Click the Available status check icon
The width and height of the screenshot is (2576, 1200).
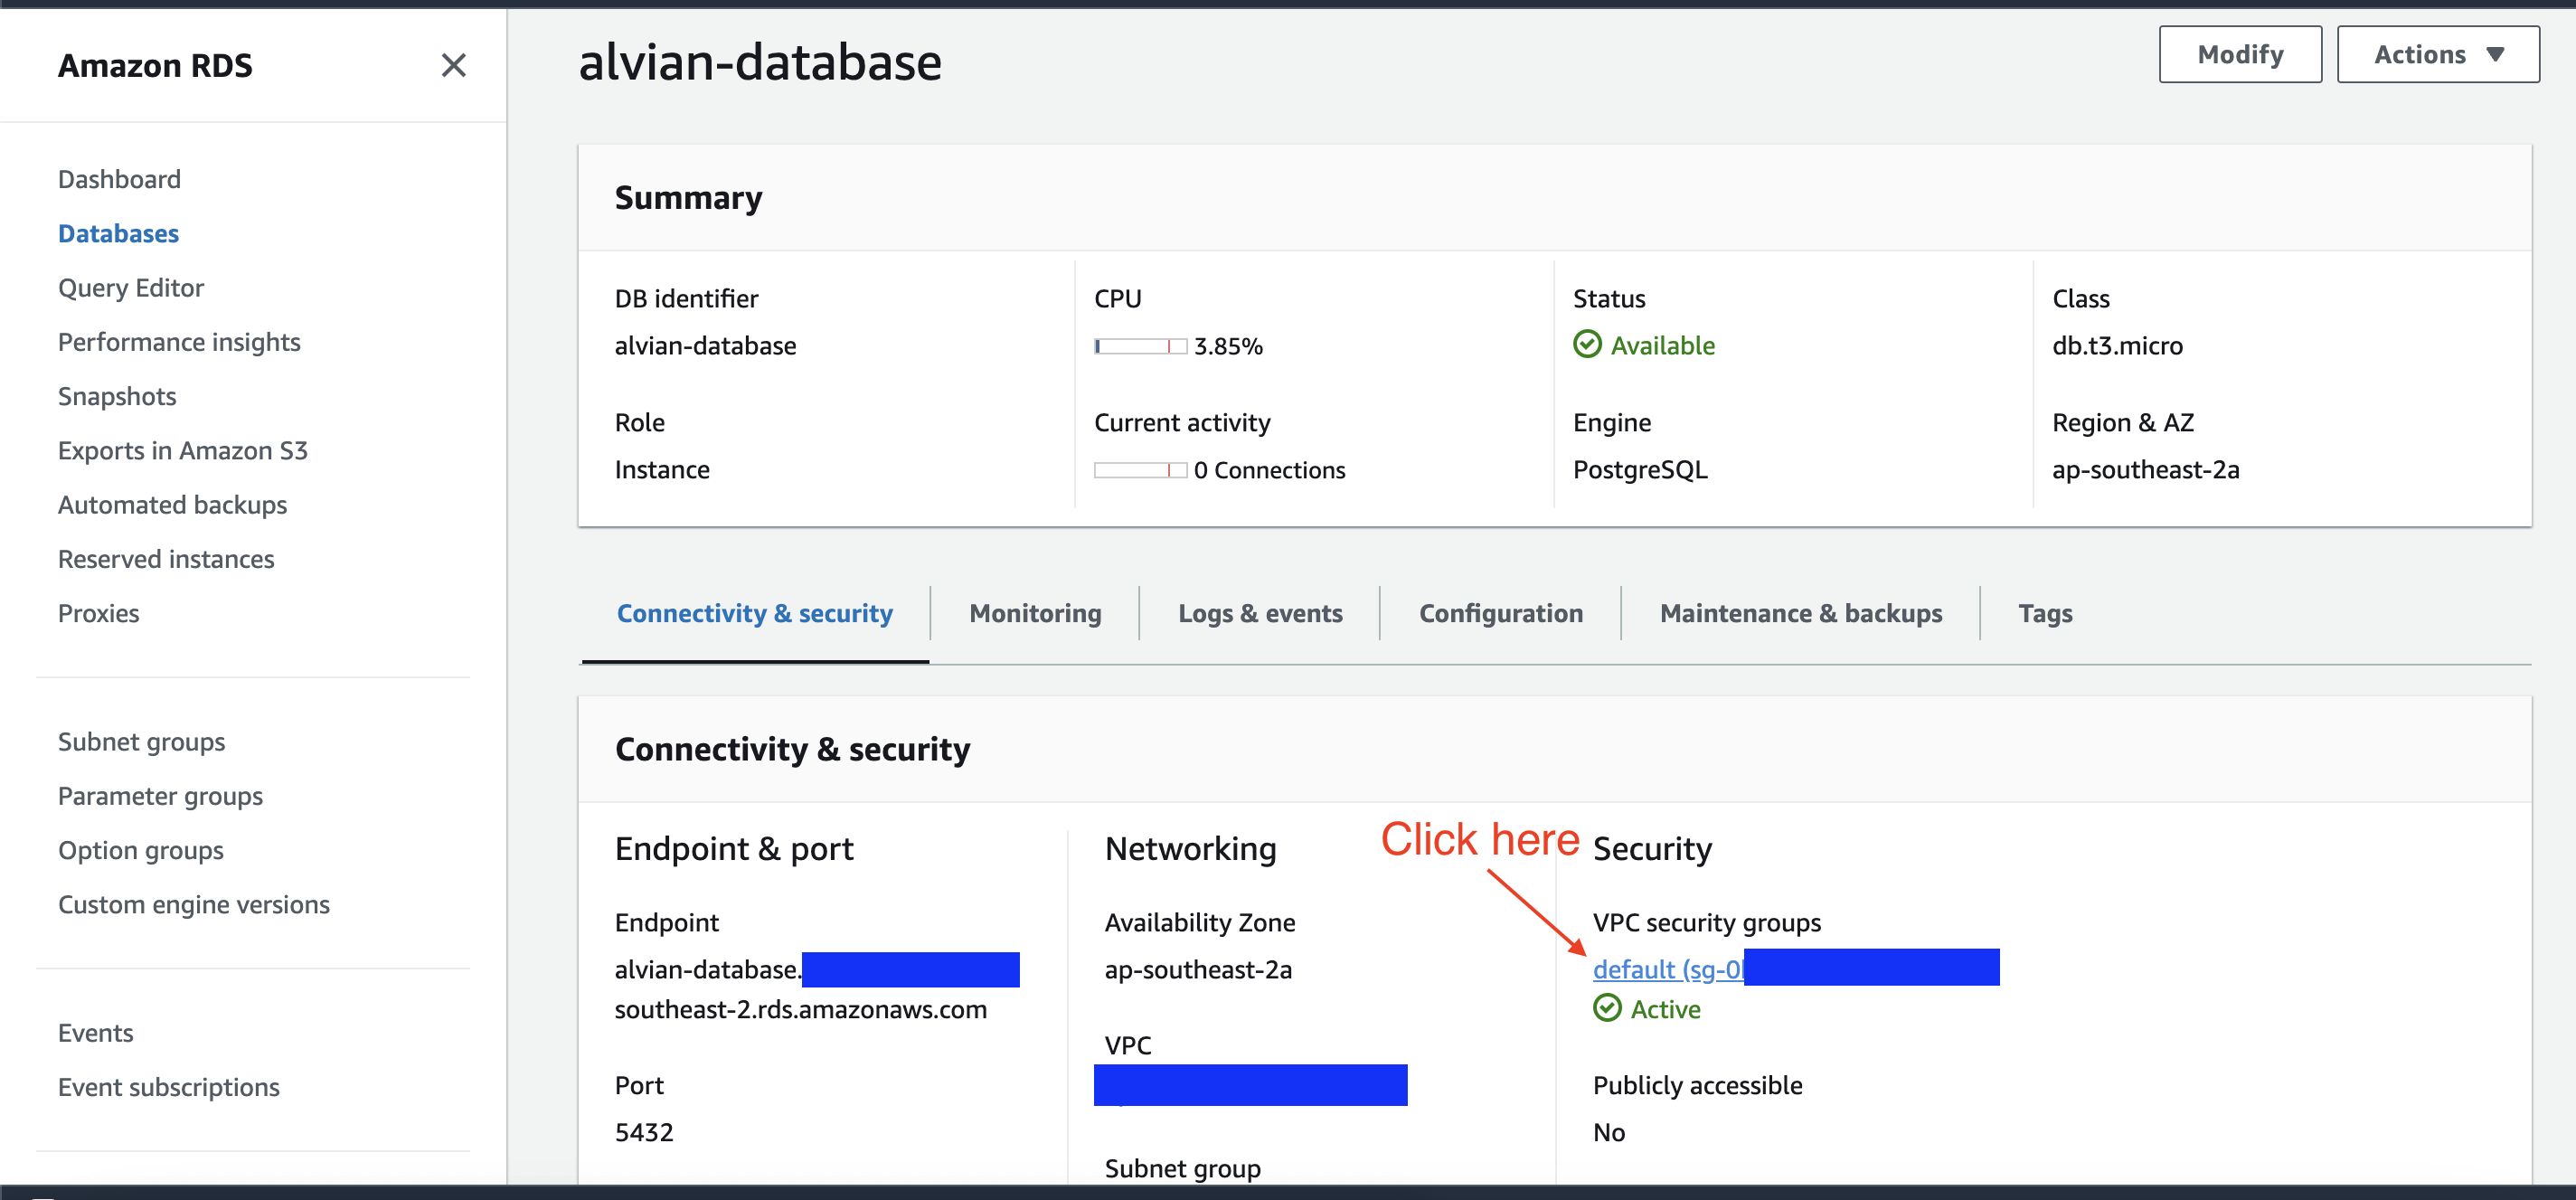(1588, 345)
